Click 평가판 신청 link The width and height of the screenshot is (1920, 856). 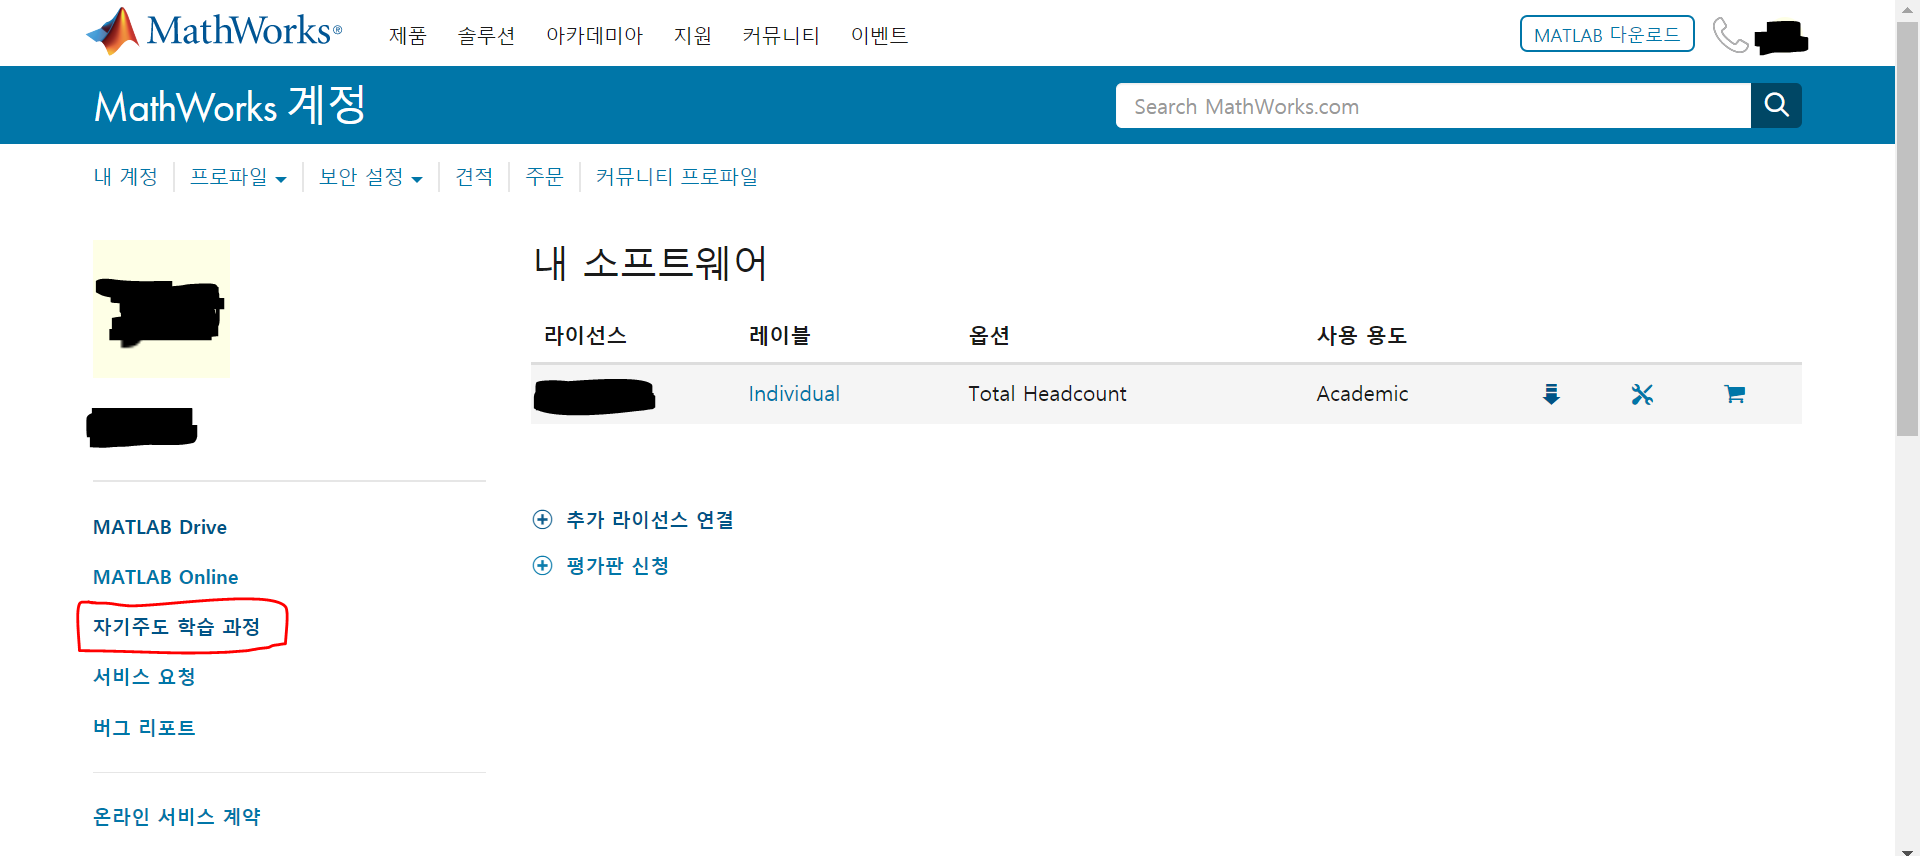pos(617,566)
